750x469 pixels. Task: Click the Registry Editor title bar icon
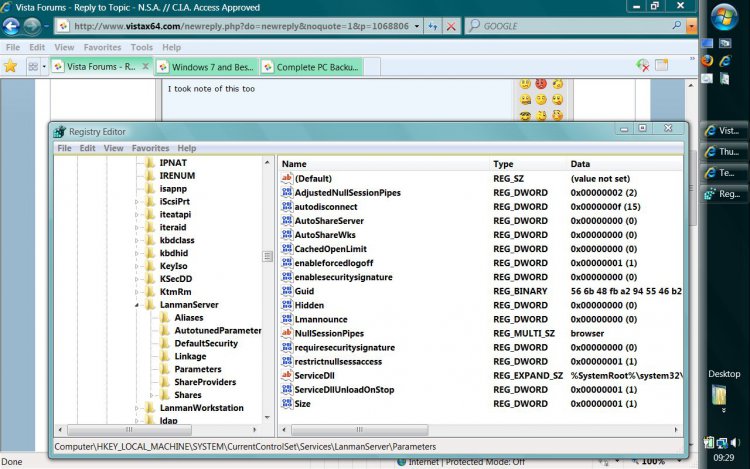pos(59,131)
